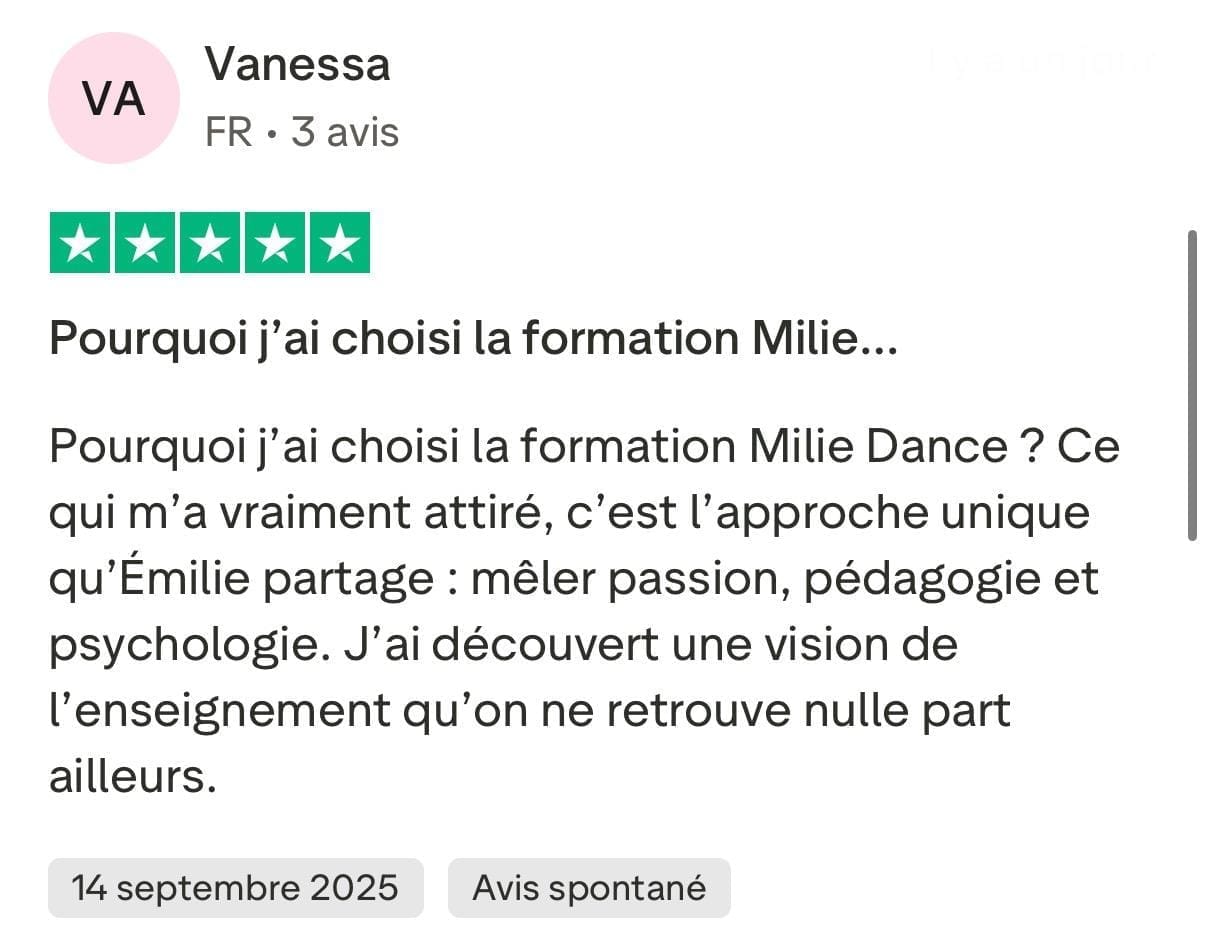
Task: Click the vertical scrollbar thumb
Action: click(x=1191, y=385)
